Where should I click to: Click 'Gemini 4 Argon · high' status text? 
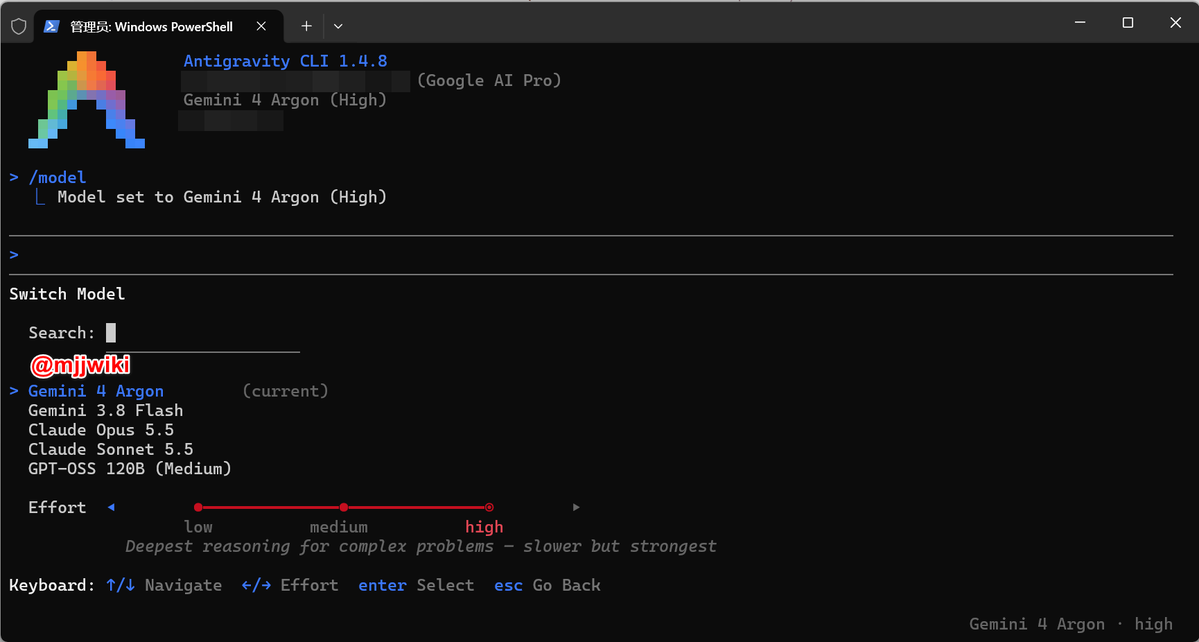pyautogui.click(x=1071, y=624)
